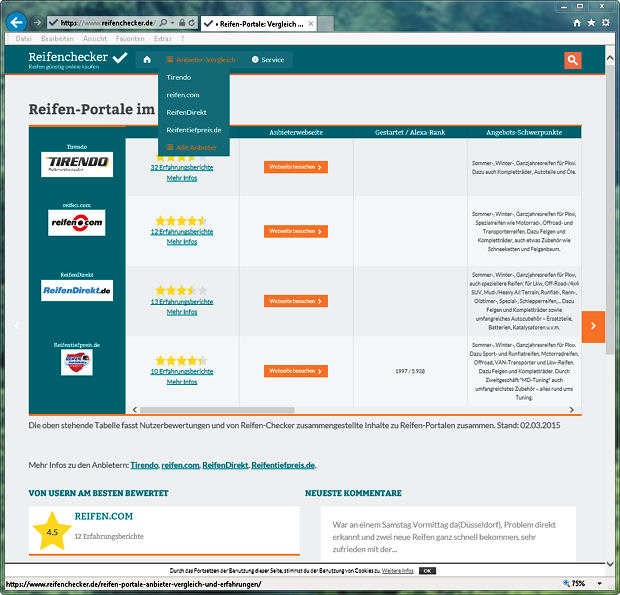The height and width of the screenshot is (595, 620).
Task: Open 12 Erfahrungsberichte link in table
Action: 182,232
